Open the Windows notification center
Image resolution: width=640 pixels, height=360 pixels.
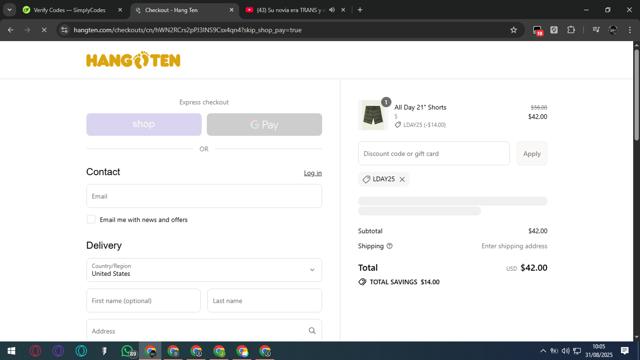click(x=624, y=351)
